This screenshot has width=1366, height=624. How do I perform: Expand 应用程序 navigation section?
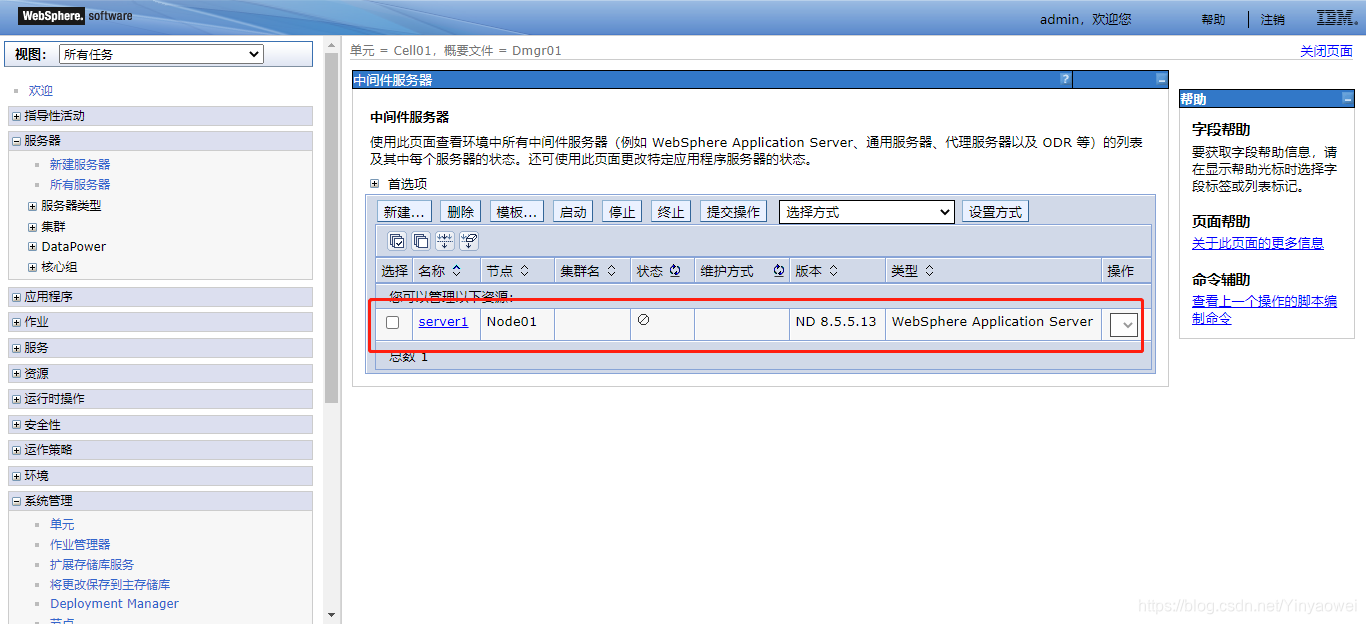point(16,297)
